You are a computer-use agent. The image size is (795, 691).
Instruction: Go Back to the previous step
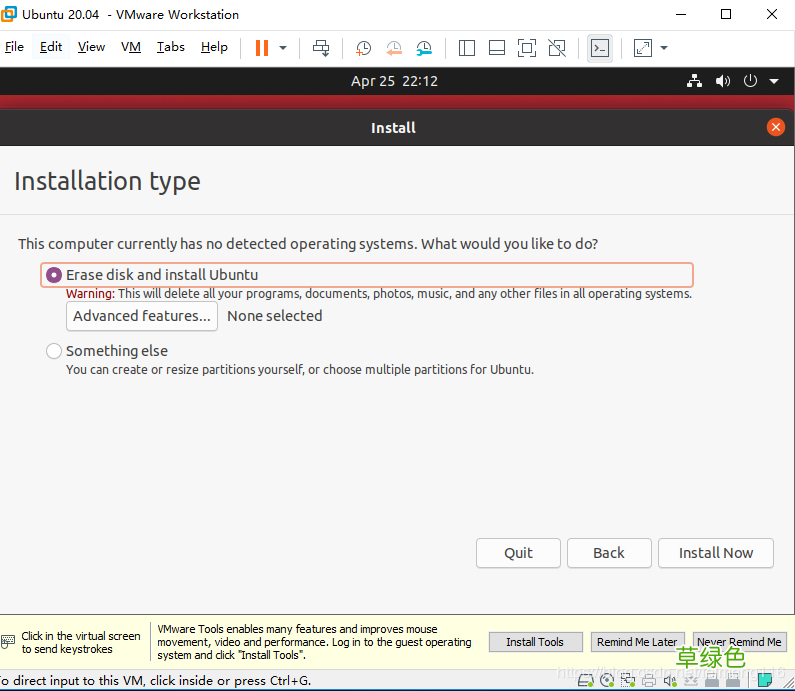(x=609, y=553)
